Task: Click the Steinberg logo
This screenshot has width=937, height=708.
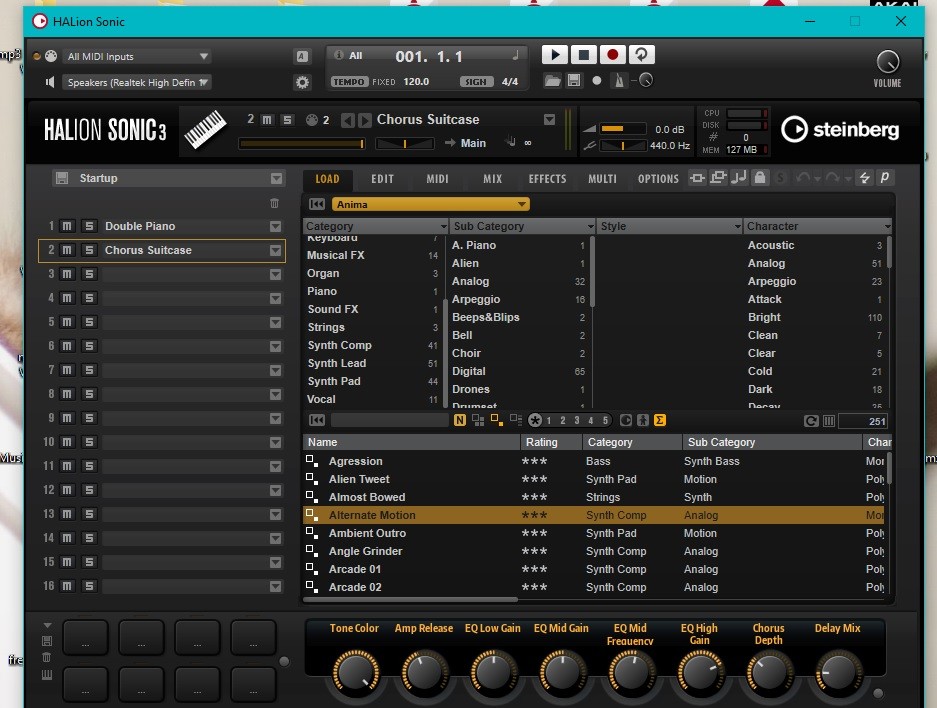Action: [840, 129]
